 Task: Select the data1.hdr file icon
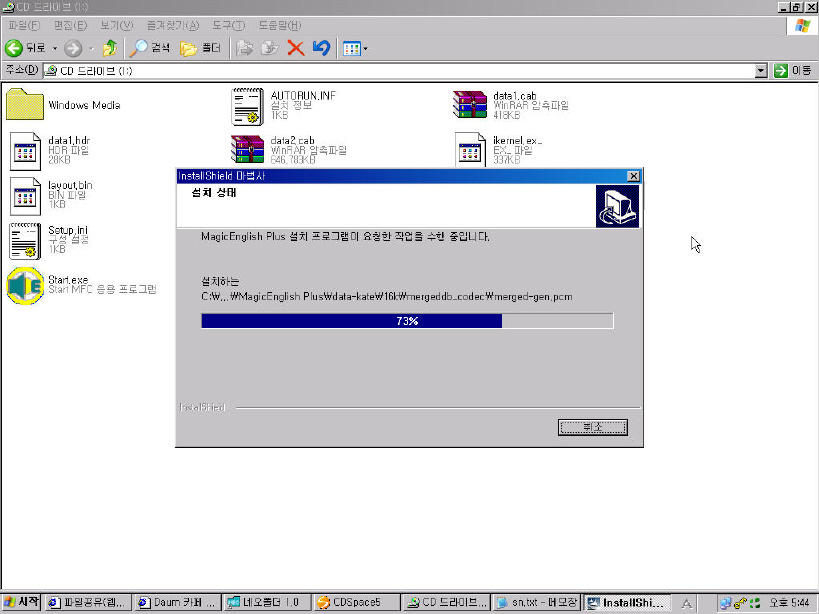click(x=25, y=151)
